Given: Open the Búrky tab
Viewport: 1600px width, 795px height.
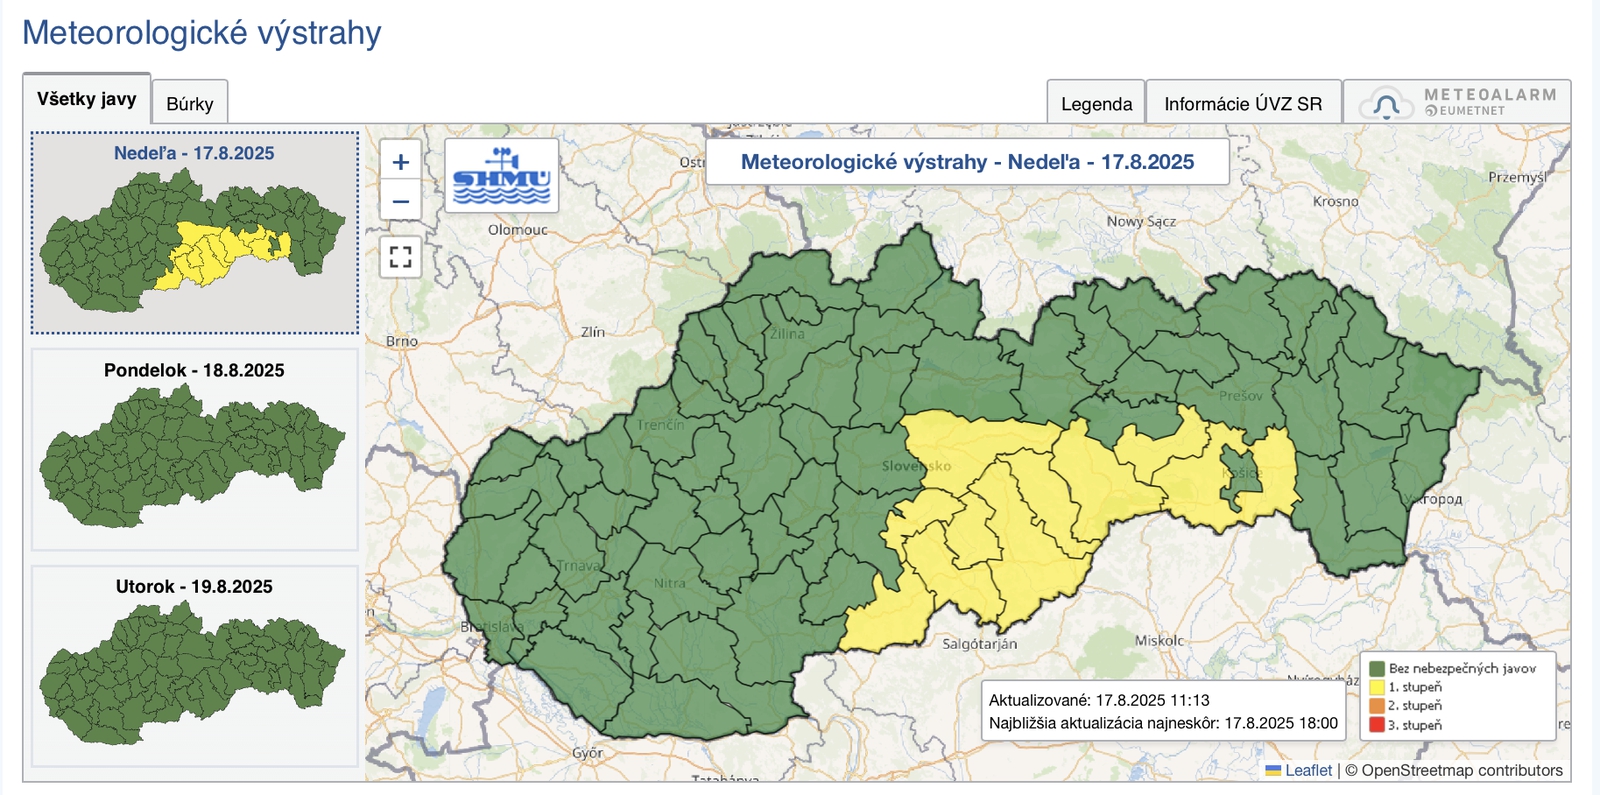Looking at the screenshot, I should [190, 104].
